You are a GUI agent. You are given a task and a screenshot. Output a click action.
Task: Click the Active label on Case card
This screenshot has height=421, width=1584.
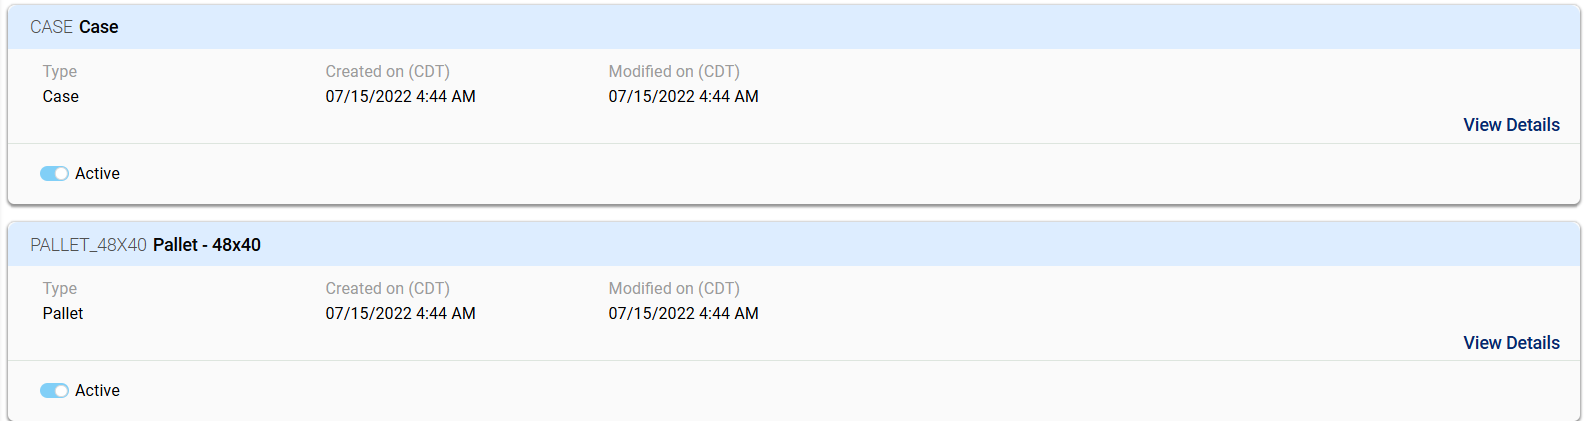97,174
